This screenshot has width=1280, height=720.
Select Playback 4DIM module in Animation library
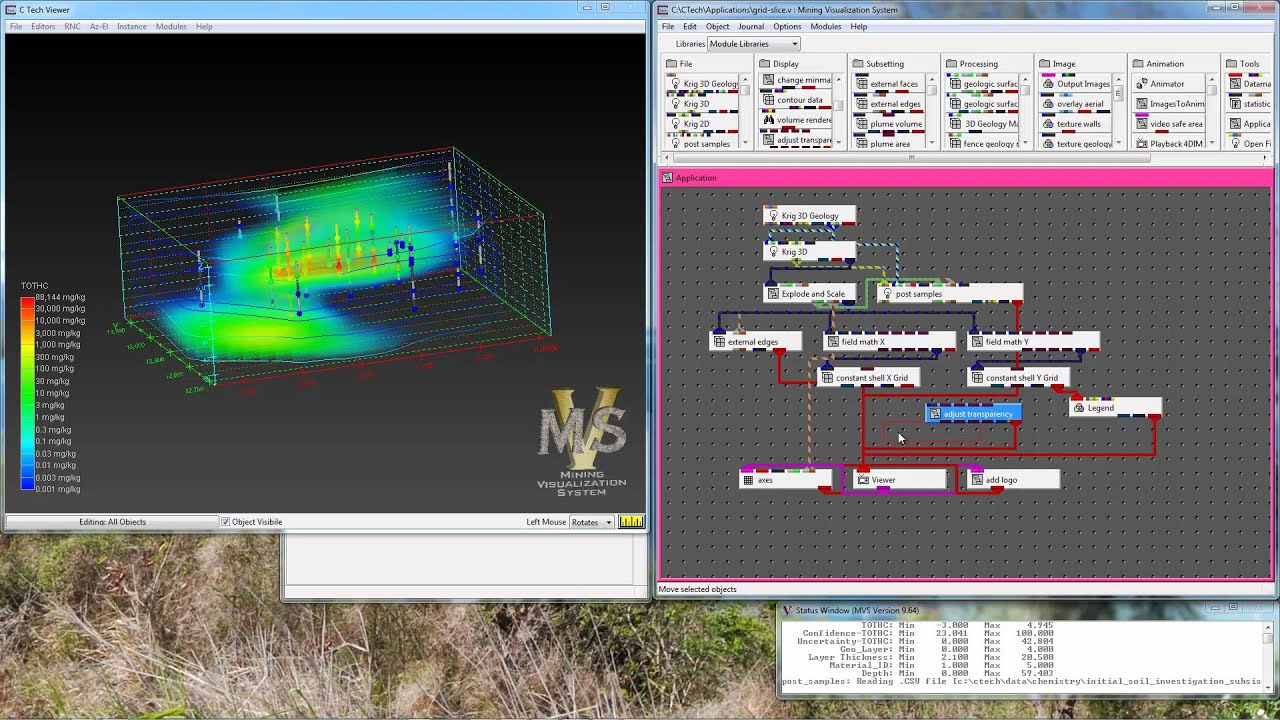tap(1169, 144)
